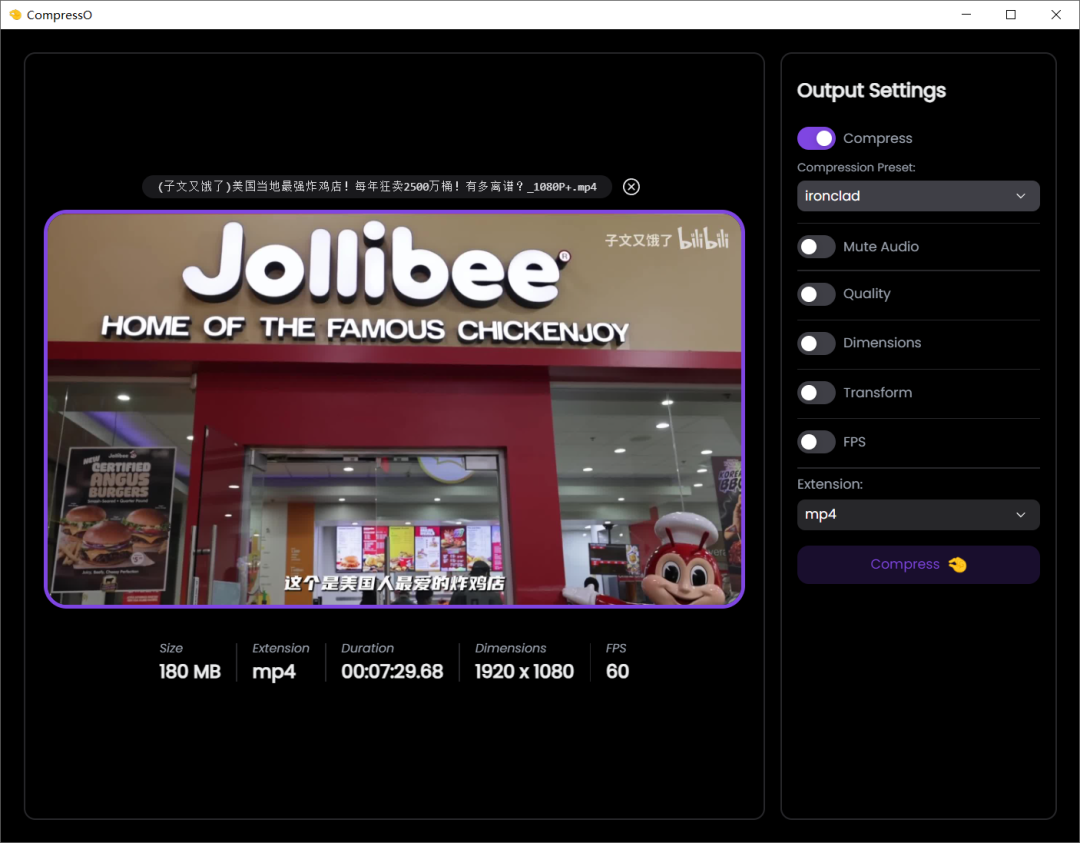Screen dimensions: 1080x843
Task: Click the 1920 x 1080 dimensions value
Action: [524, 672]
